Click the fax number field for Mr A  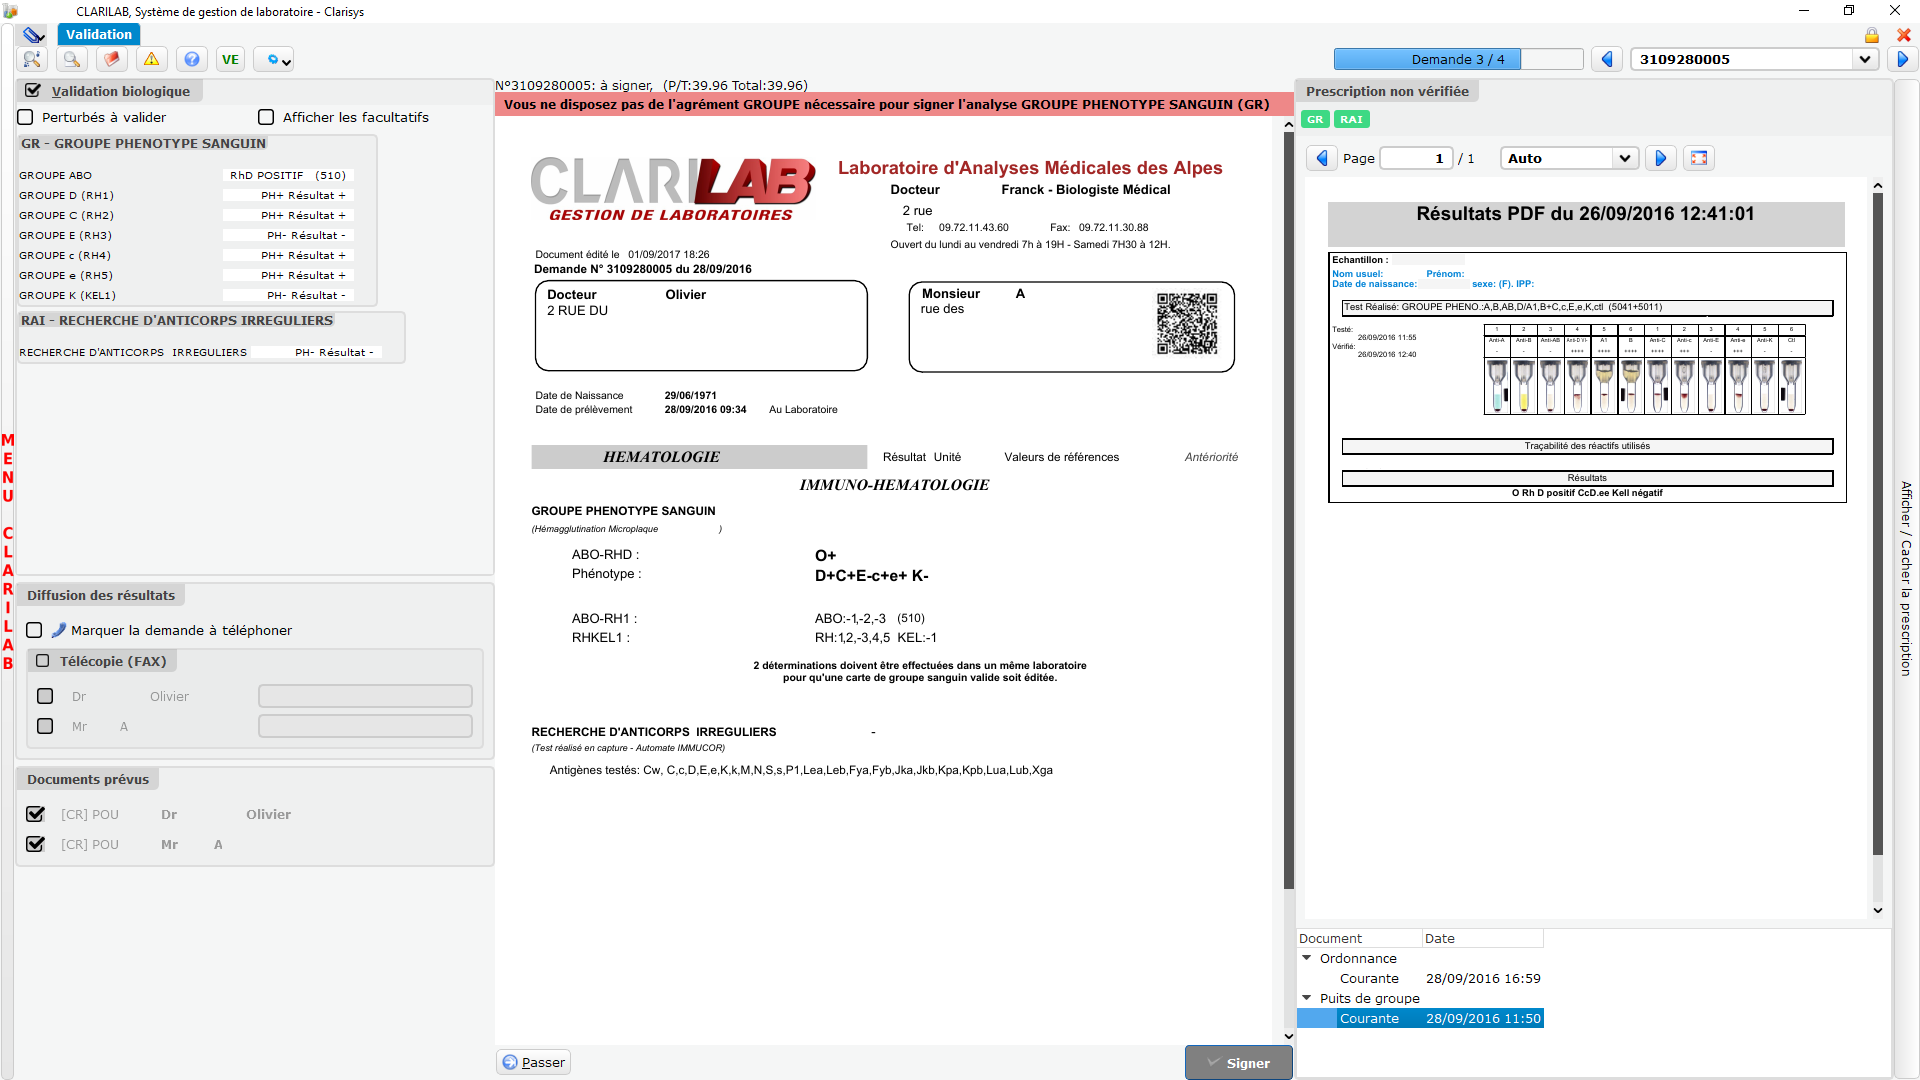pos(365,726)
